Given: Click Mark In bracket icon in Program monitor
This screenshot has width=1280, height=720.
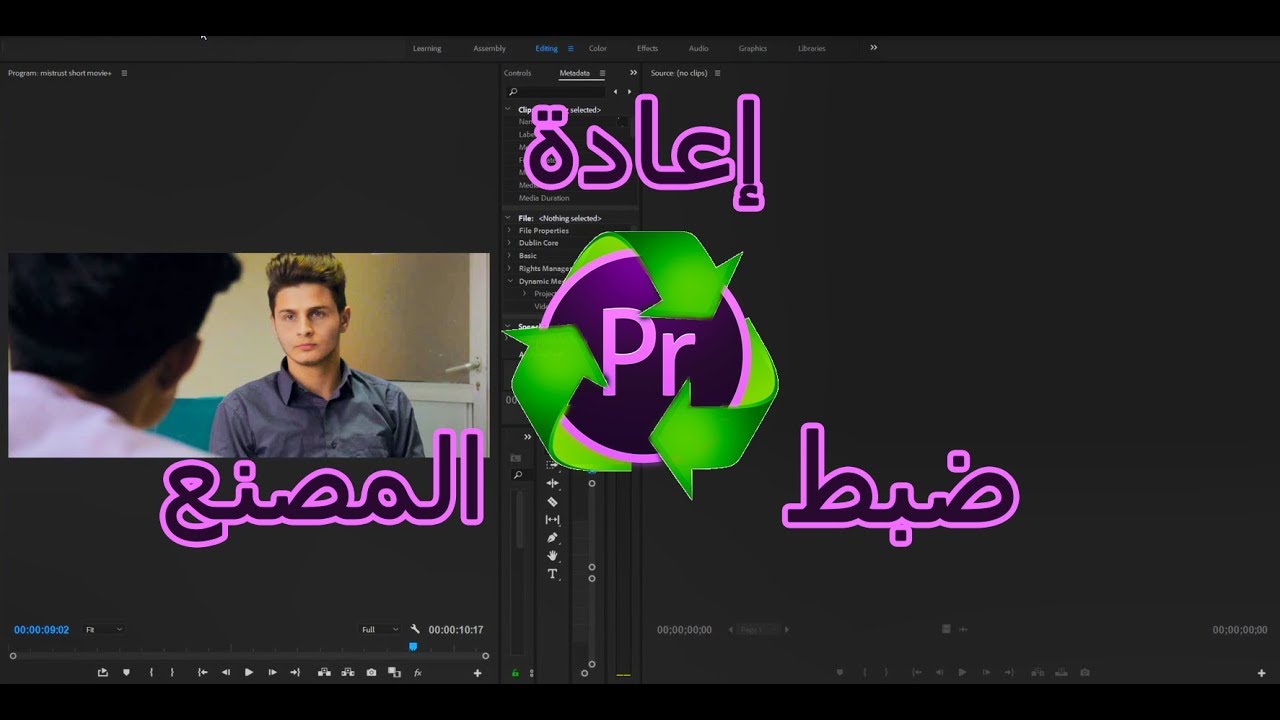Looking at the screenshot, I should tap(151, 673).
